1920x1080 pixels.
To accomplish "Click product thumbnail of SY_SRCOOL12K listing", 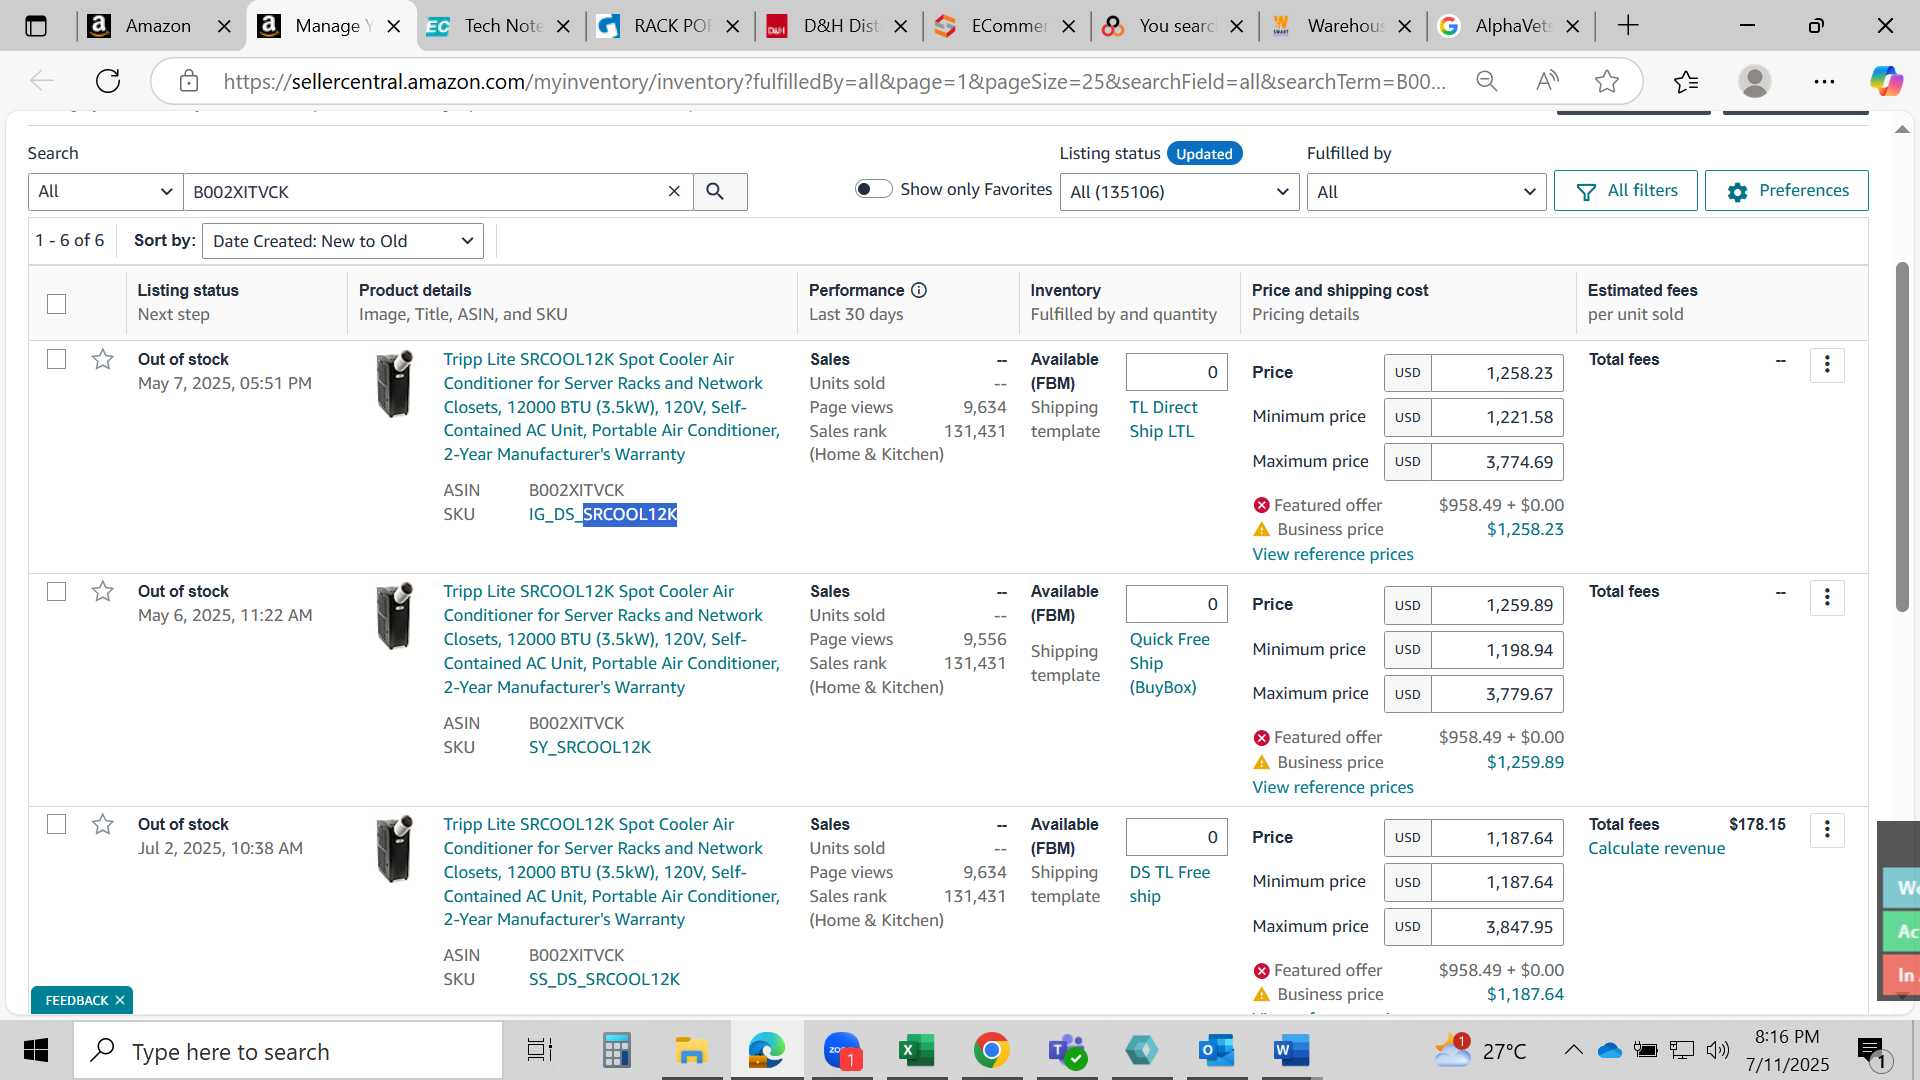I will coord(394,616).
